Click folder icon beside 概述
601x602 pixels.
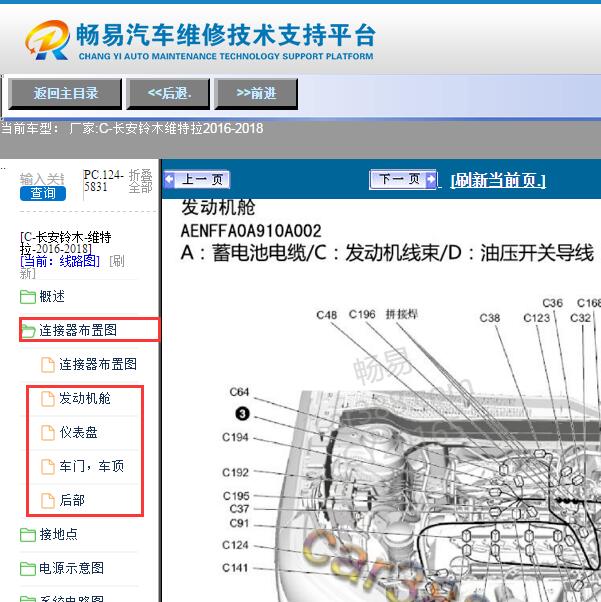[28, 297]
